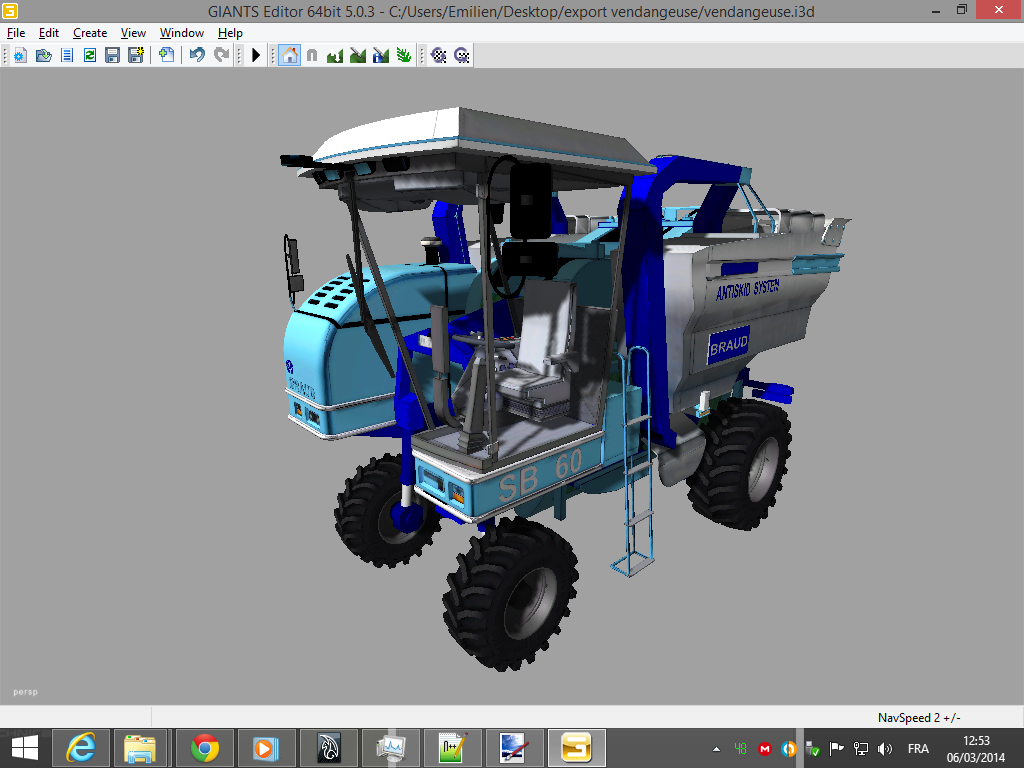Viewport: 1024px width, 768px height.
Task: Open the File menu
Action: pyautogui.click(x=16, y=33)
